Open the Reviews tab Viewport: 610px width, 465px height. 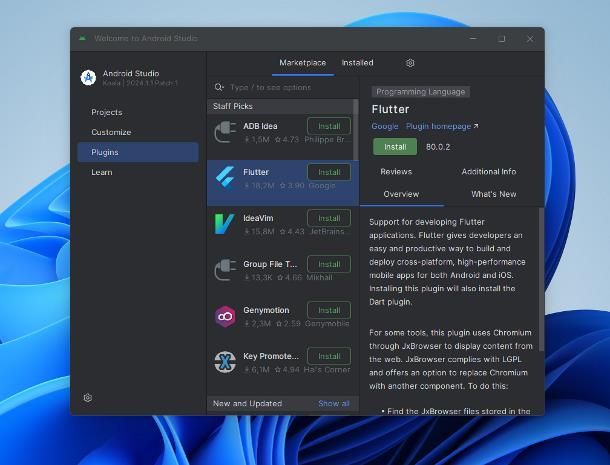[396, 172]
